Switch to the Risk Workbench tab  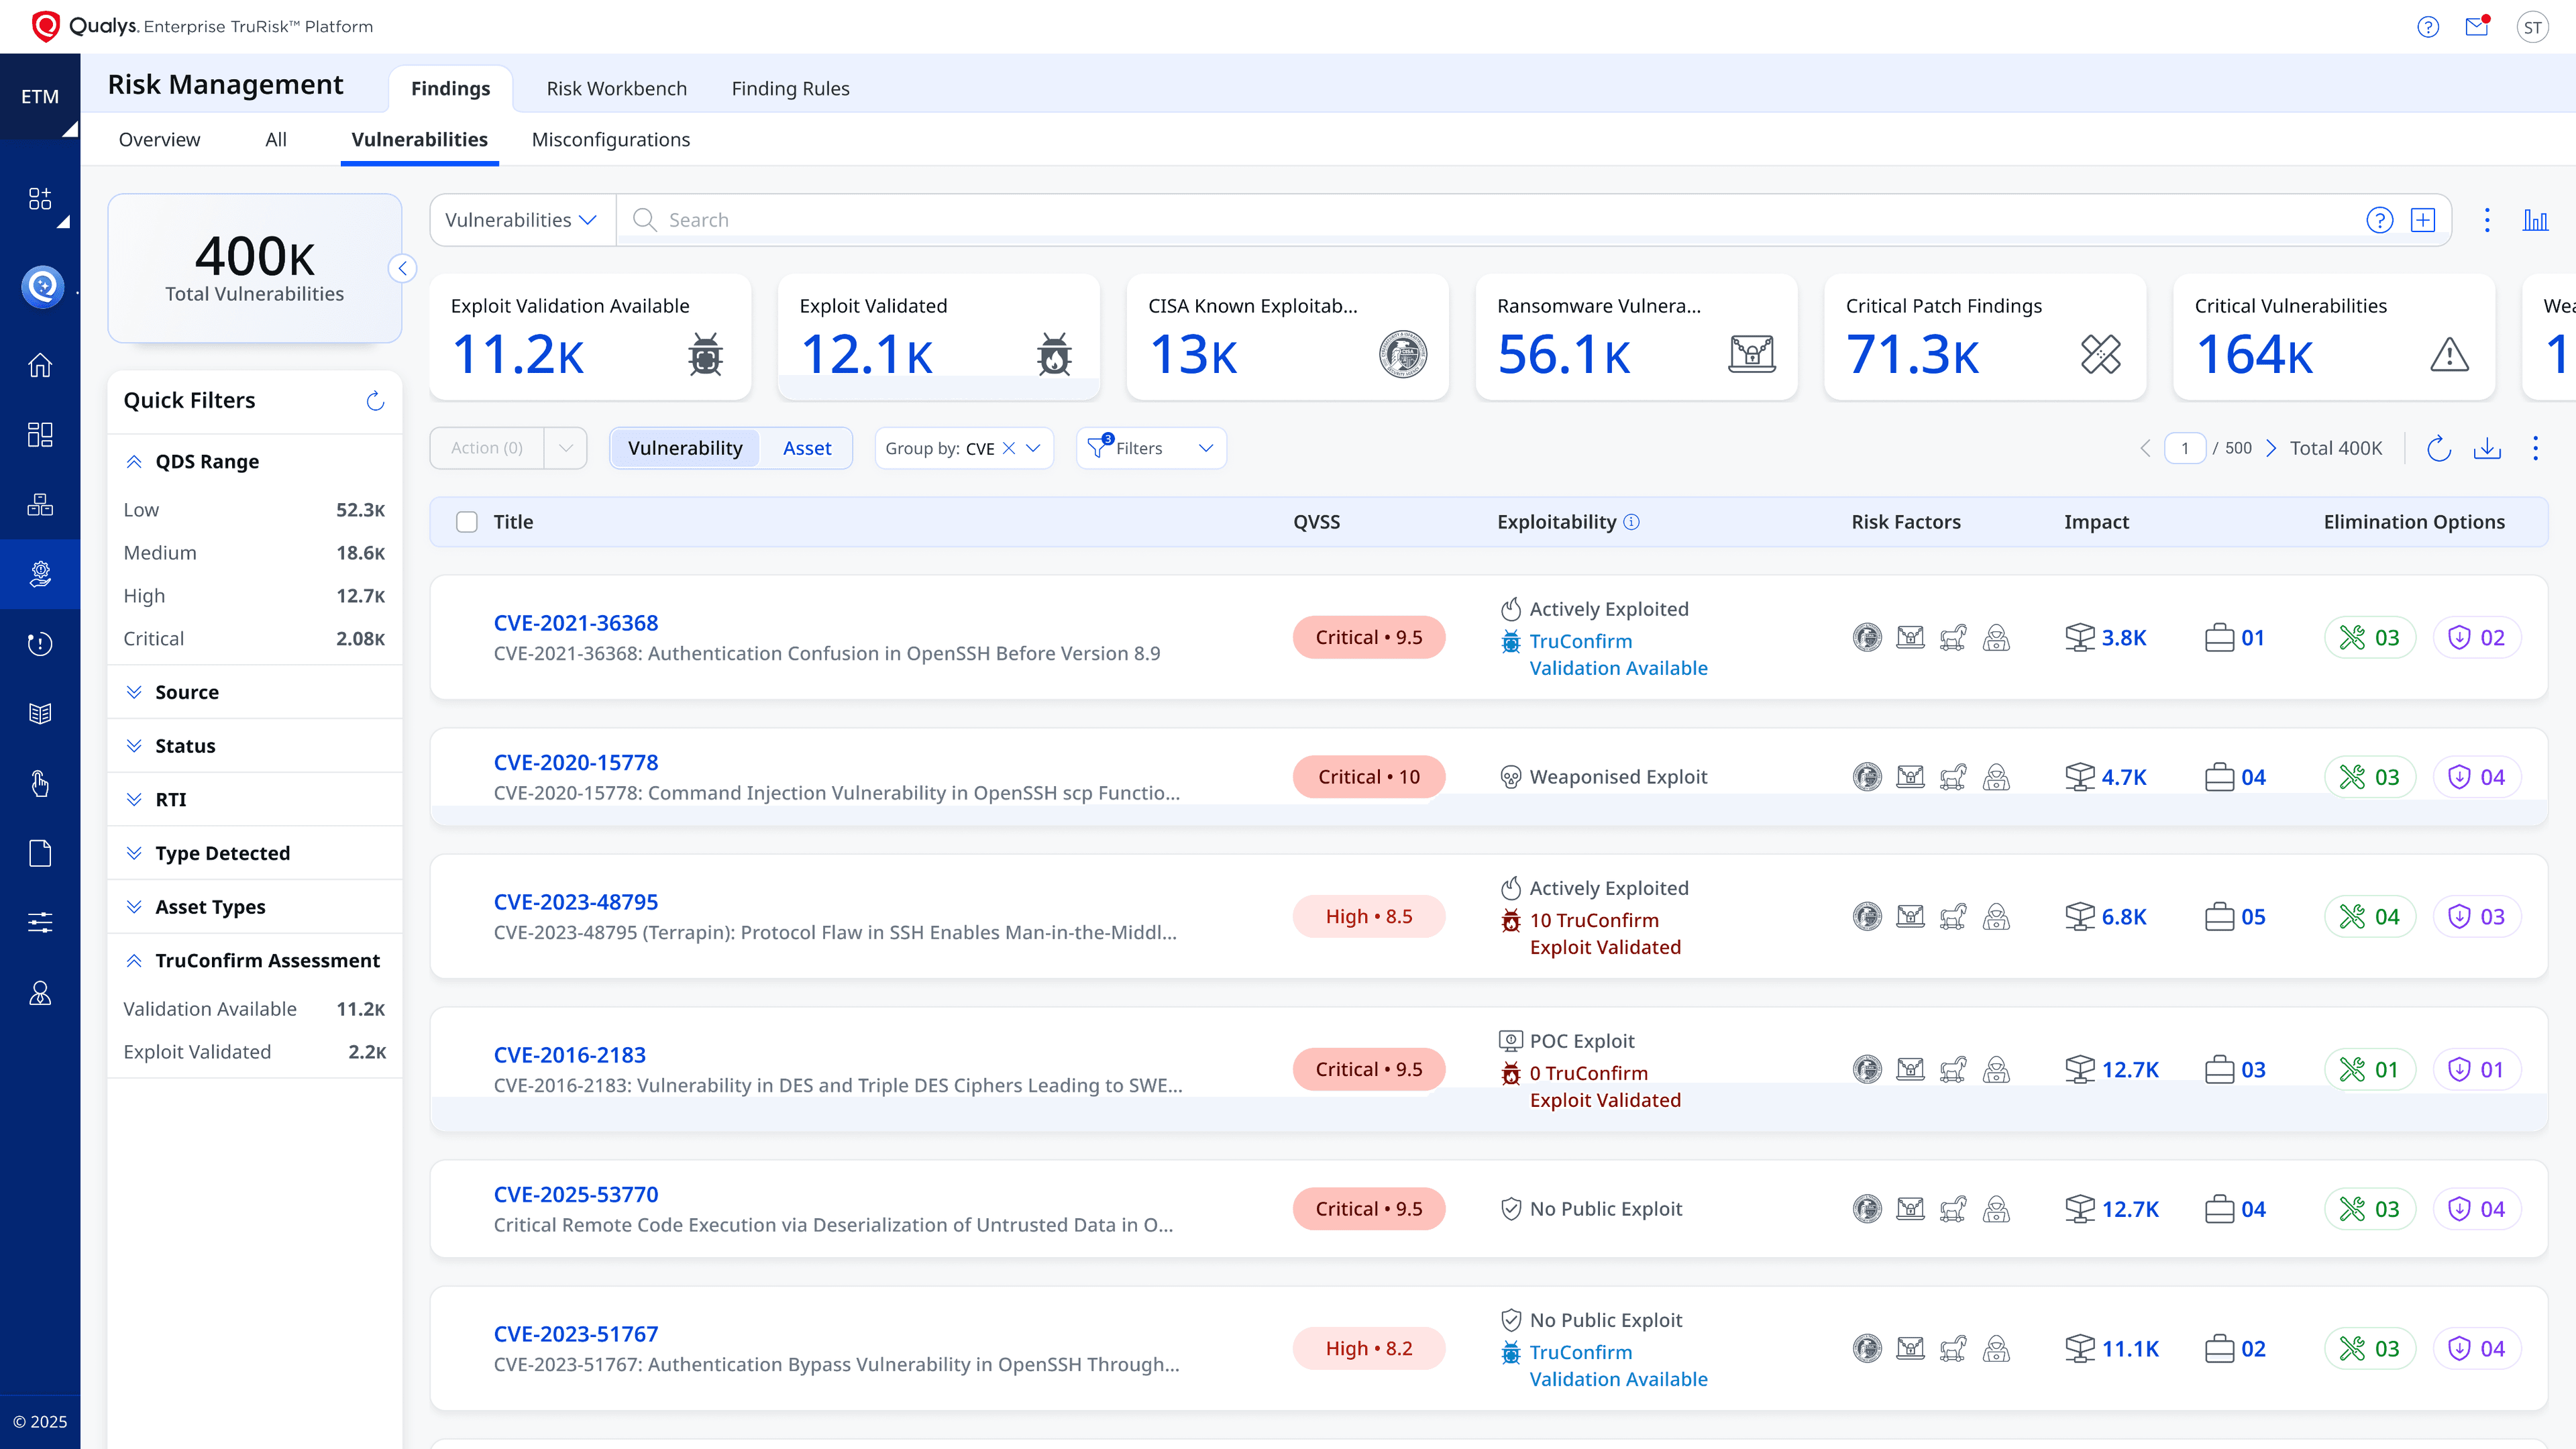pyautogui.click(x=616, y=89)
